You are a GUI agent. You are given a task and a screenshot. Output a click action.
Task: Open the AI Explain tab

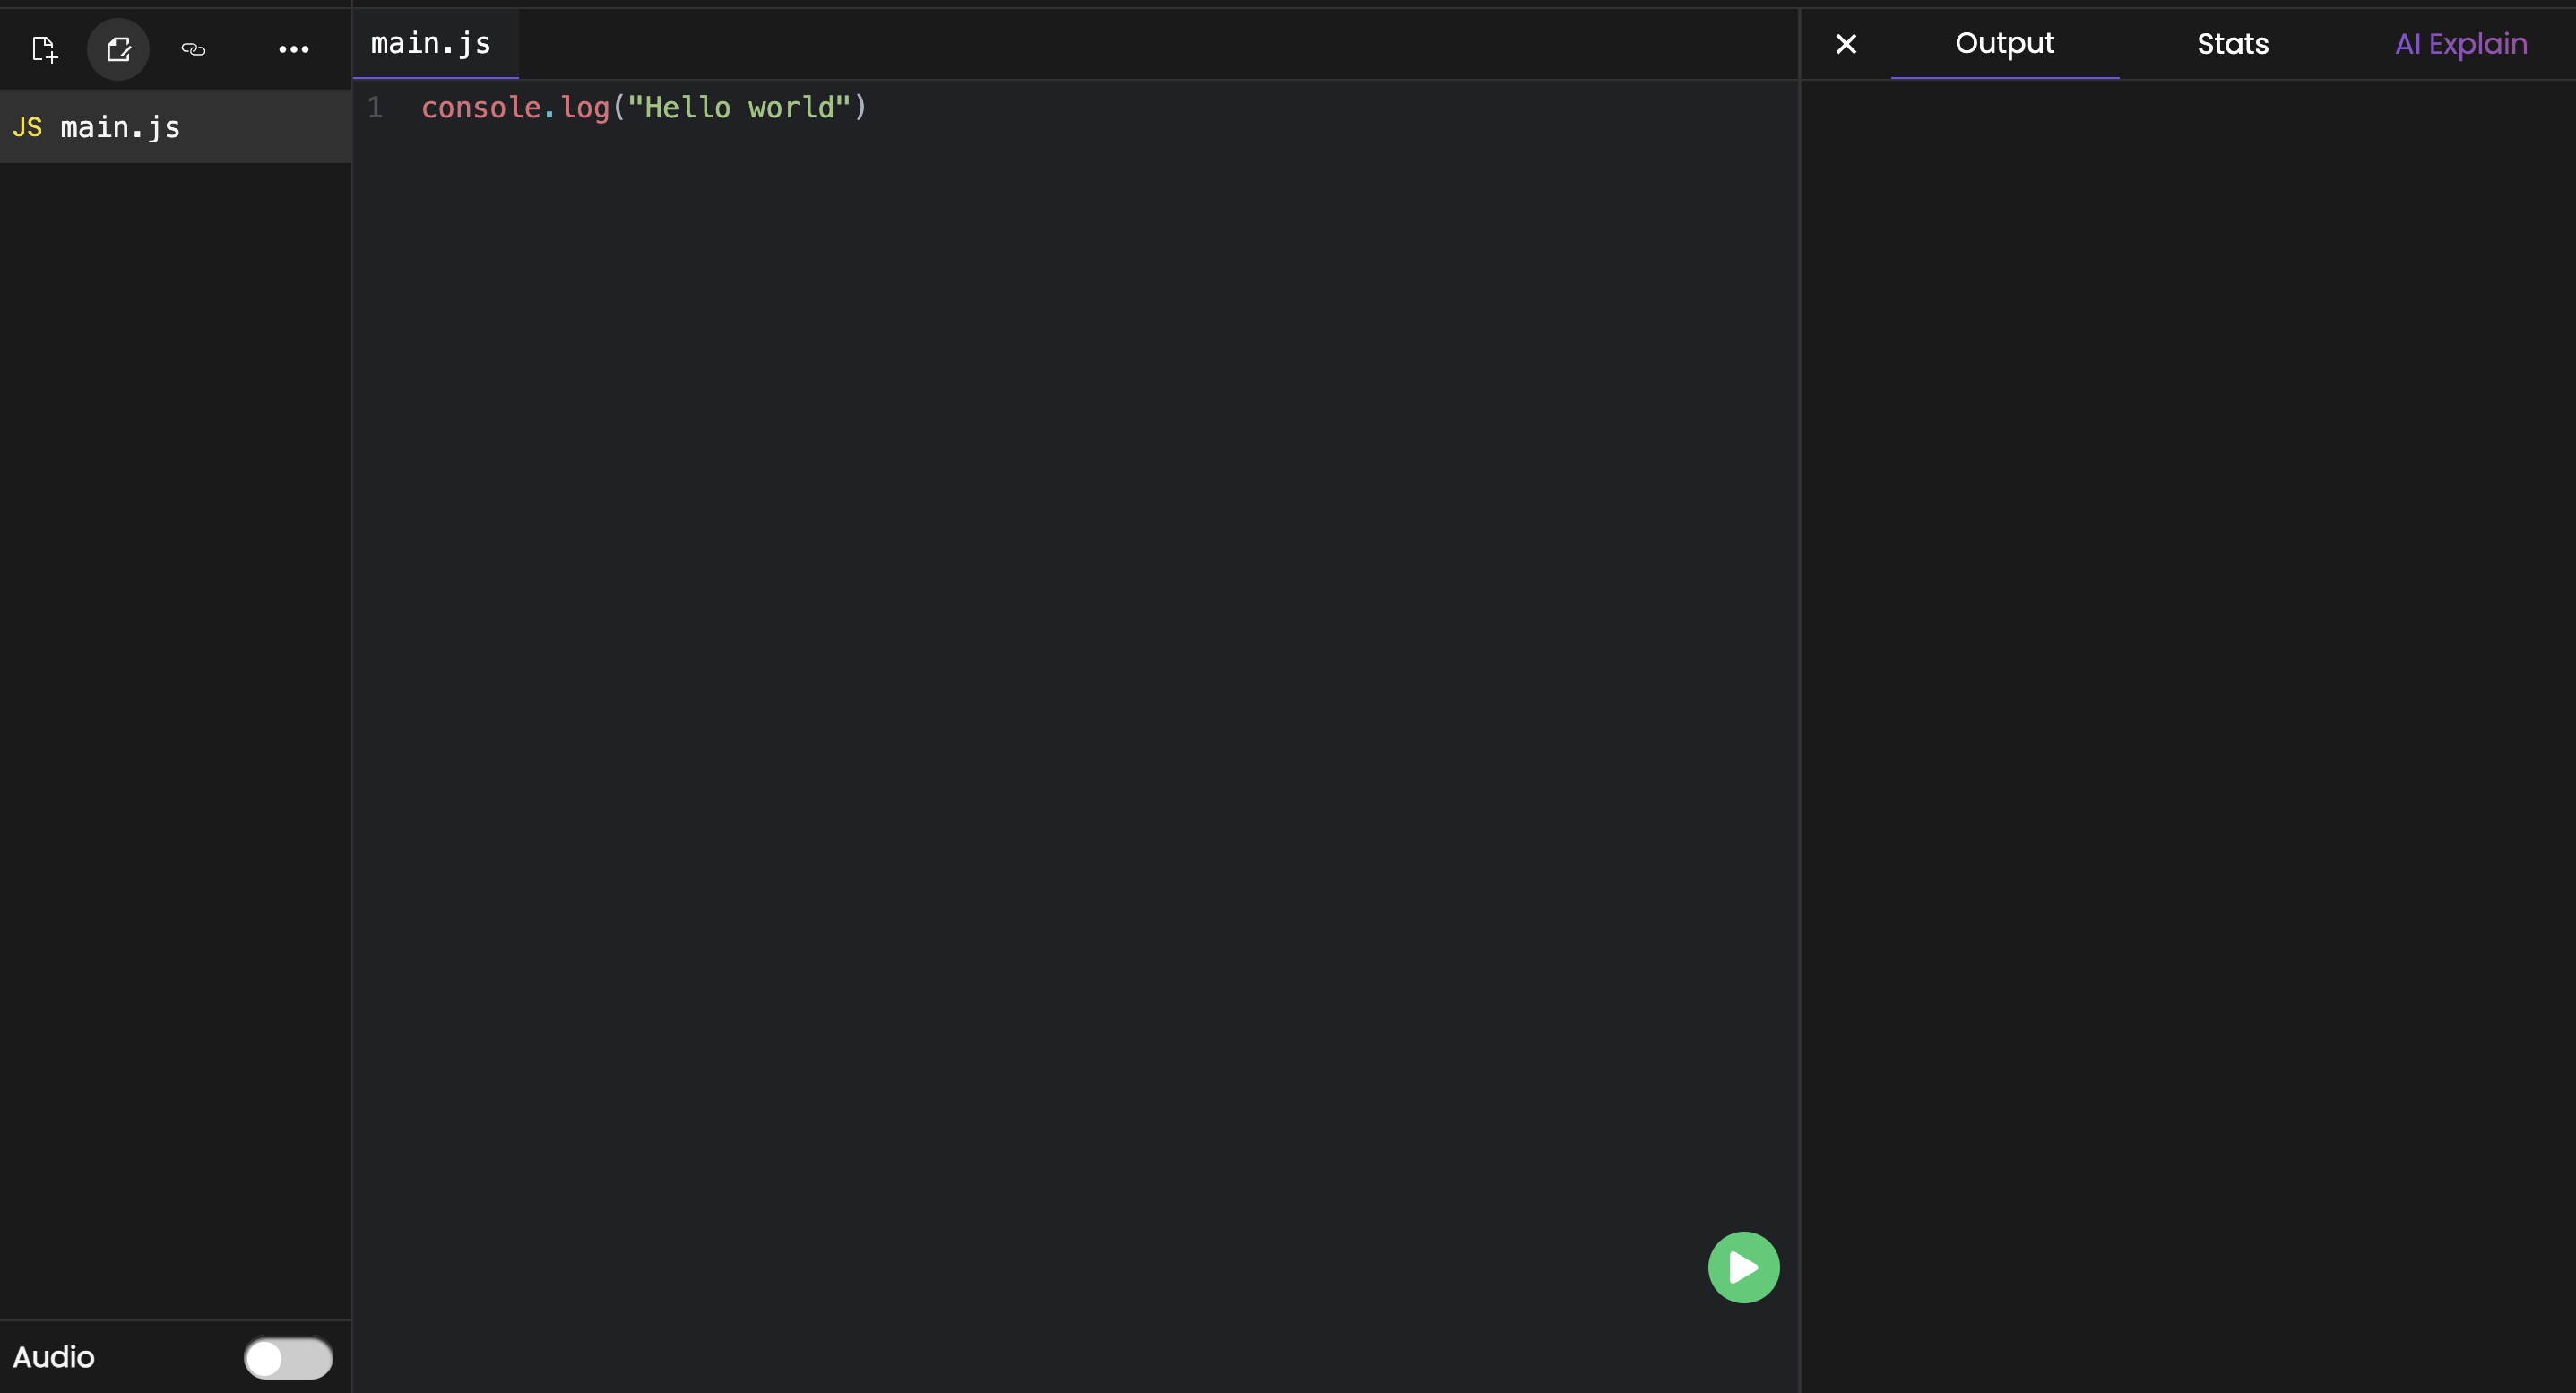(2460, 44)
